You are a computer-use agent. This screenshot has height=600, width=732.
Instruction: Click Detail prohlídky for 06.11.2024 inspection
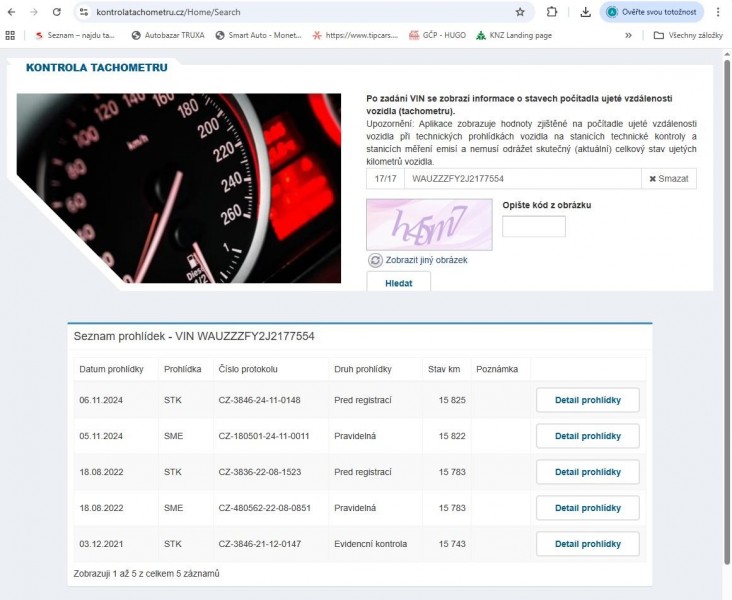(x=587, y=400)
